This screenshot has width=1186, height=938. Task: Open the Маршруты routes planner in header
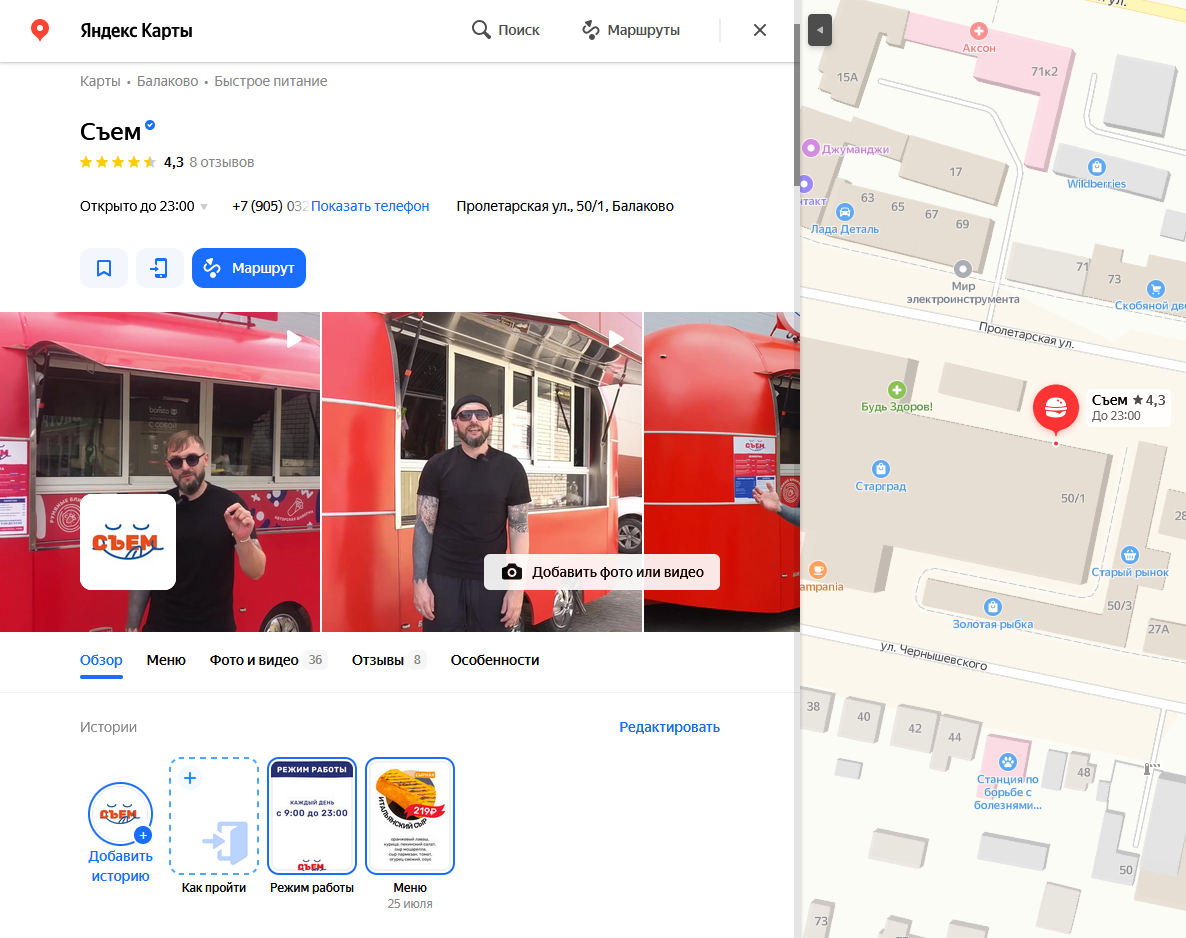[x=631, y=30]
